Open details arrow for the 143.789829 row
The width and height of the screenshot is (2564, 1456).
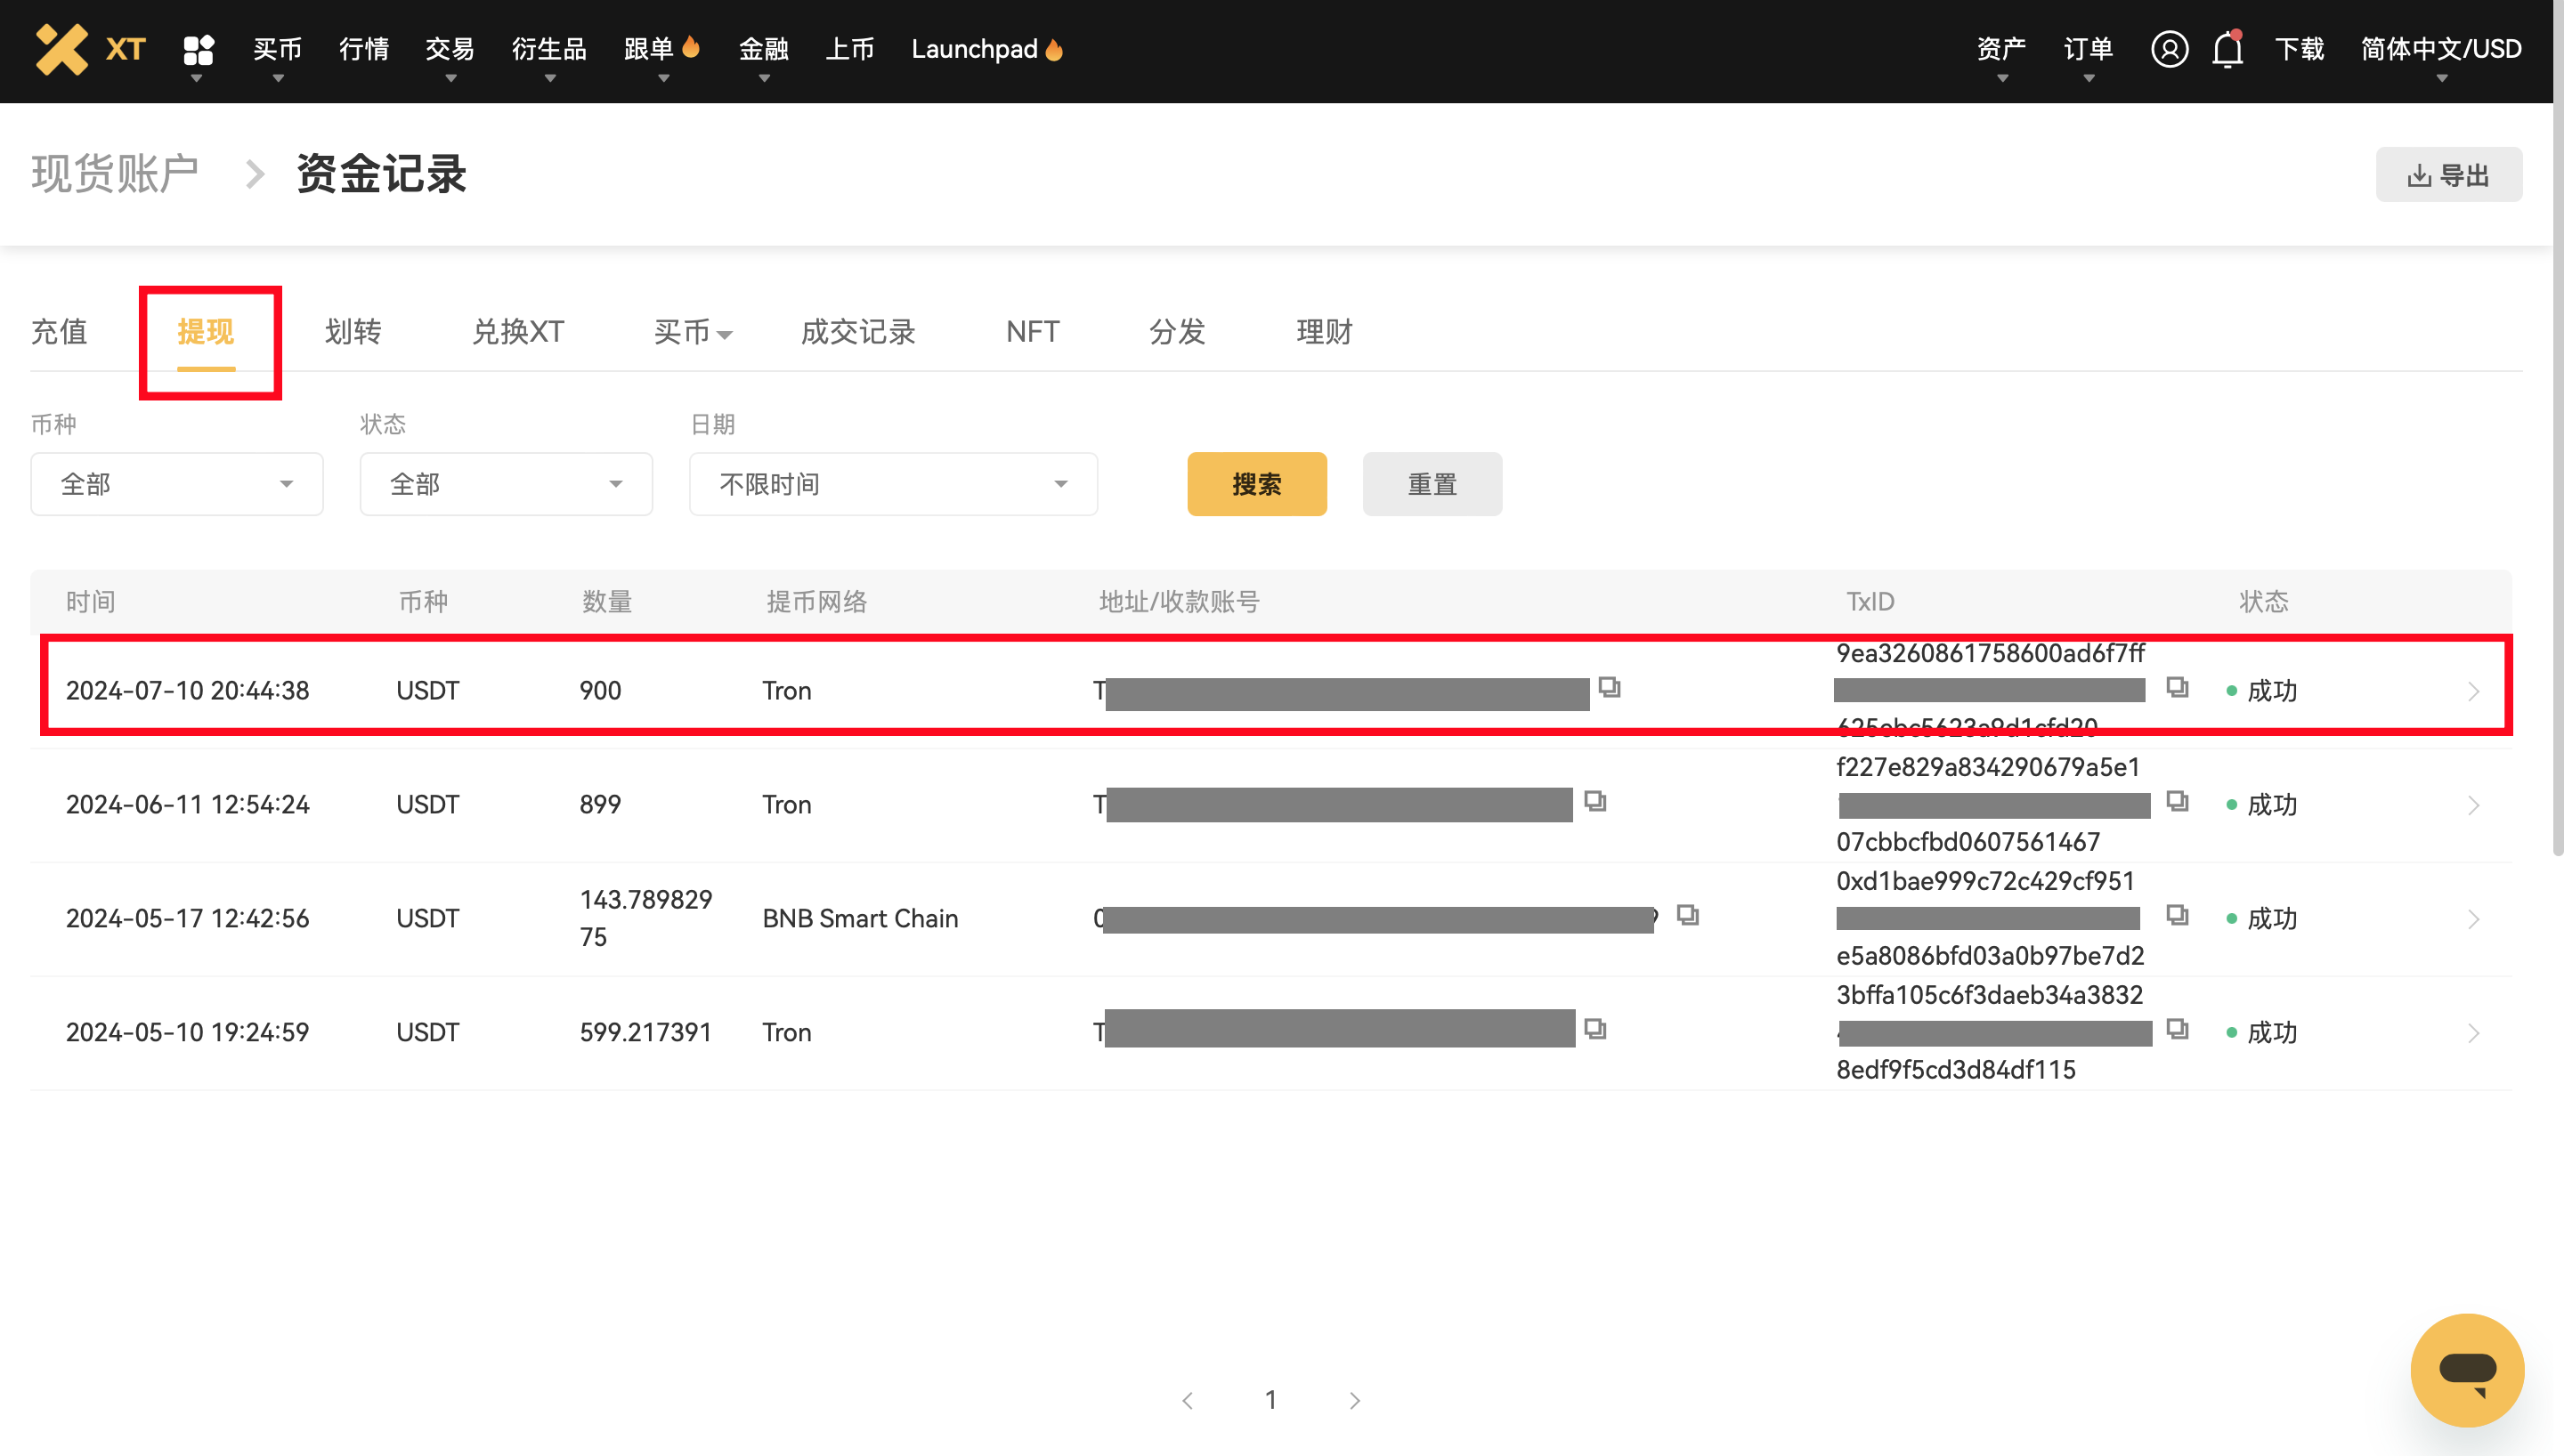(x=2473, y=919)
